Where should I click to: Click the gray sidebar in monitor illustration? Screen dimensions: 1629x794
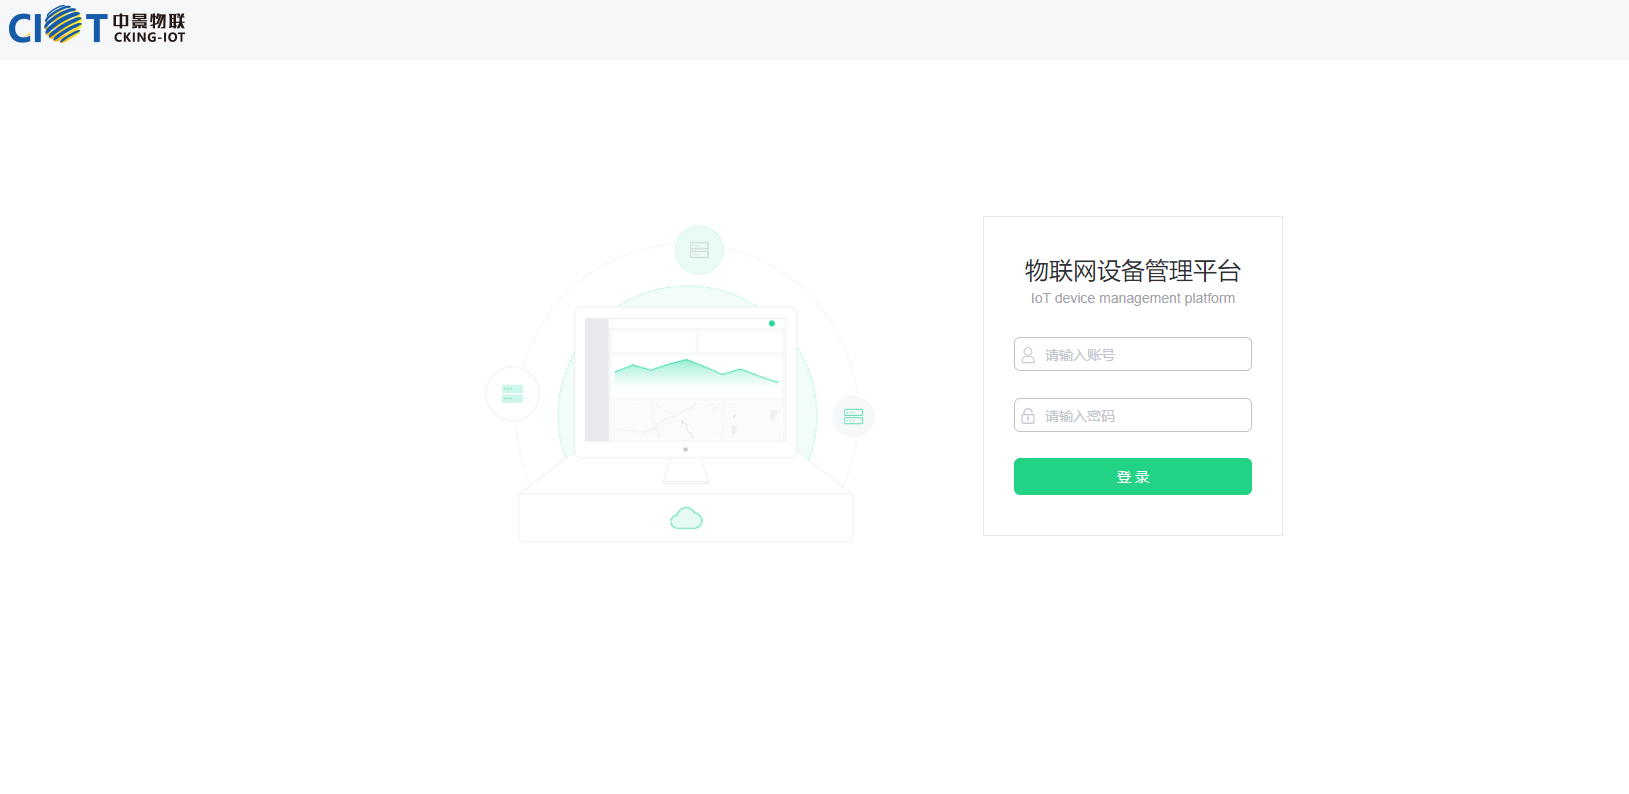coord(597,380)
